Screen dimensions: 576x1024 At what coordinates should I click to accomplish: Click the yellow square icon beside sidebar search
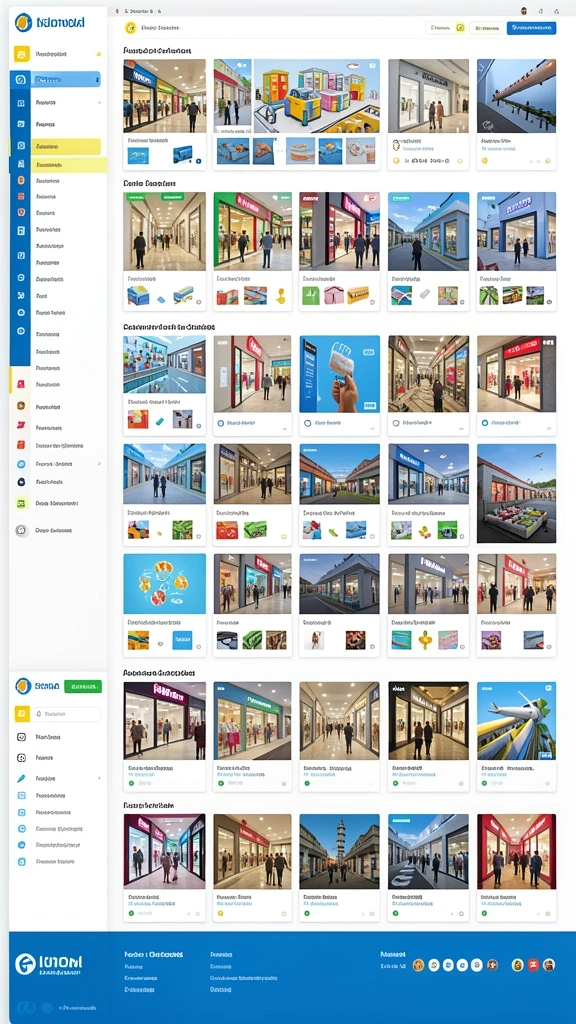pyautogui.click(x=22, y=714)
